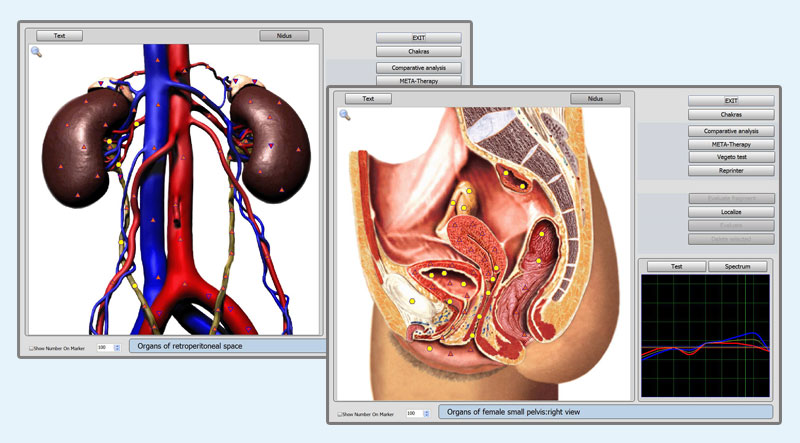The height and width of the screenshot is (443, 800).
Task: Select the Test tab above graph
Action: point(676,267)
